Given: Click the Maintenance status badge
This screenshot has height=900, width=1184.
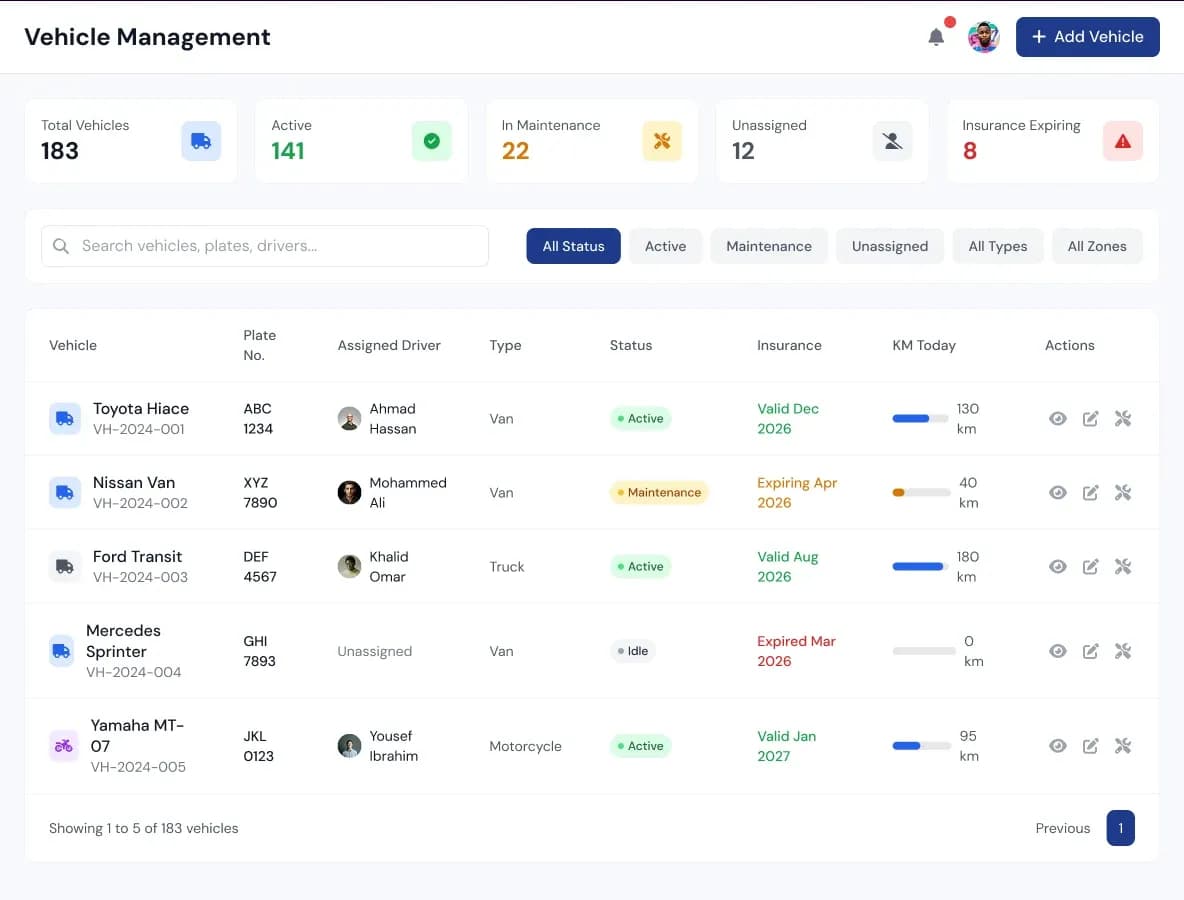Looking at the screenshot, I should click(x=658, y=492).
